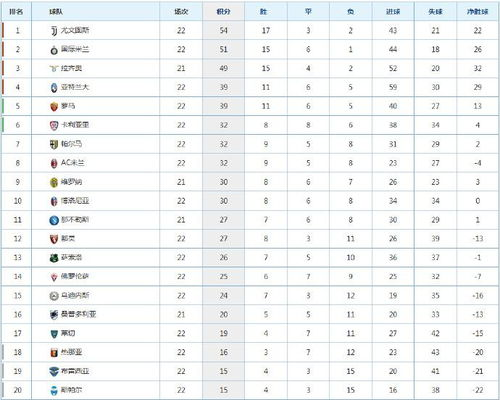Click the Napoli blue circle logo in row 11
The height and width of the screenshot is (400, 500).
(54, 220)
